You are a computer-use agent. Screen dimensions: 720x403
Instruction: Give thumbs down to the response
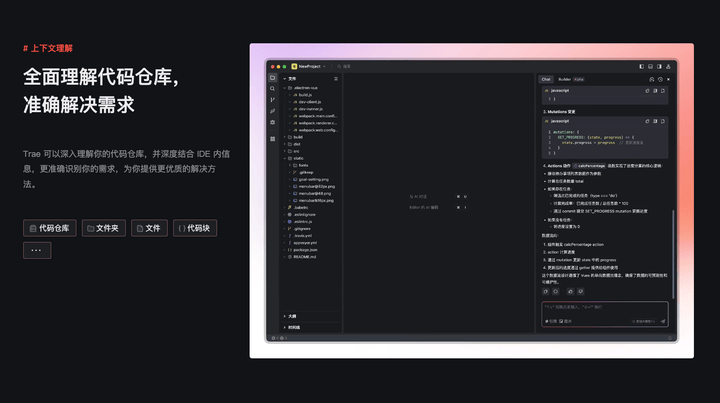(x=580, y=291)
